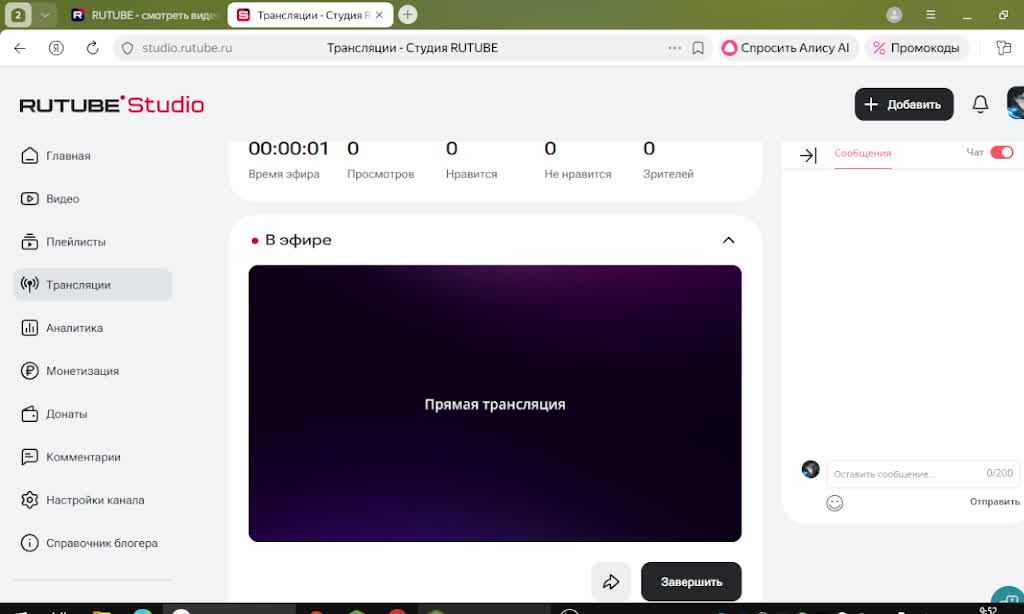The height and width of the screenshot is (614, 1024).
Task: Click the Промокоды button
Action: [x=917, y=48]
